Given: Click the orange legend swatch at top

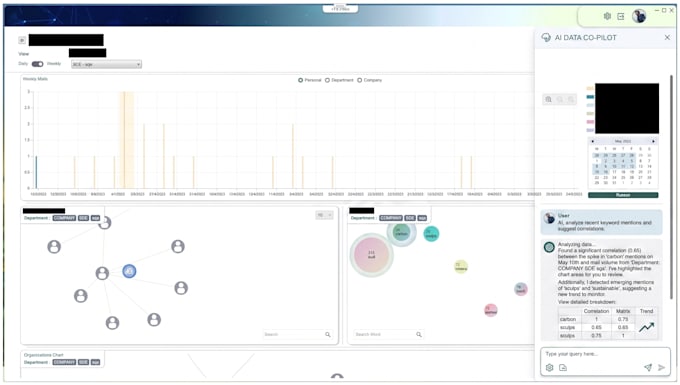Looking at the screenshot, I should point(590,88).
